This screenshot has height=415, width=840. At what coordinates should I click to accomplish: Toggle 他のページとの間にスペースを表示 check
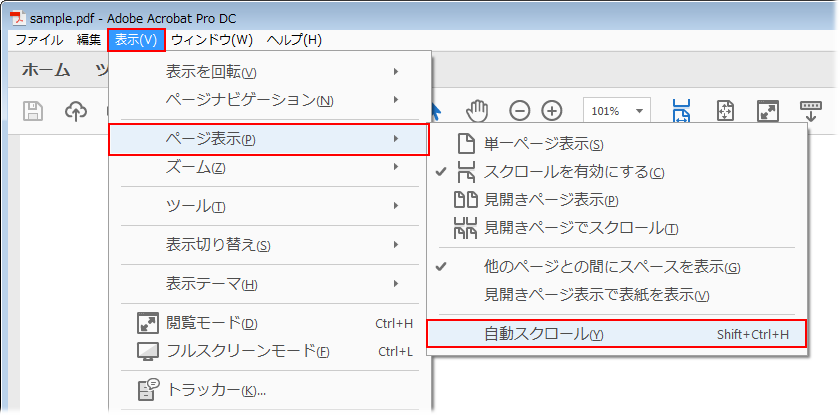pyautogui.click(x=617, y=267)
